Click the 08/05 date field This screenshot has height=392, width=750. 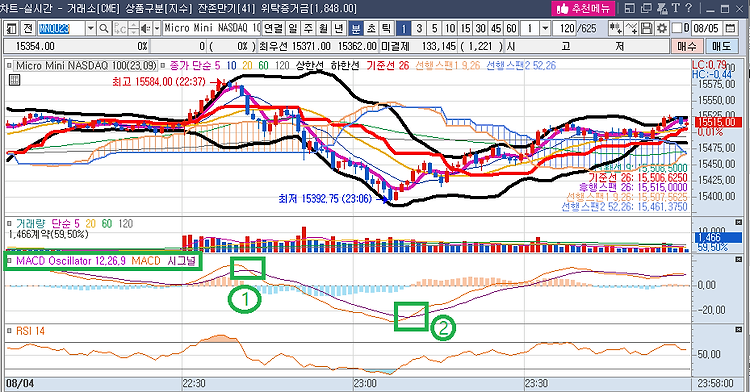click(x=706, y=29)
